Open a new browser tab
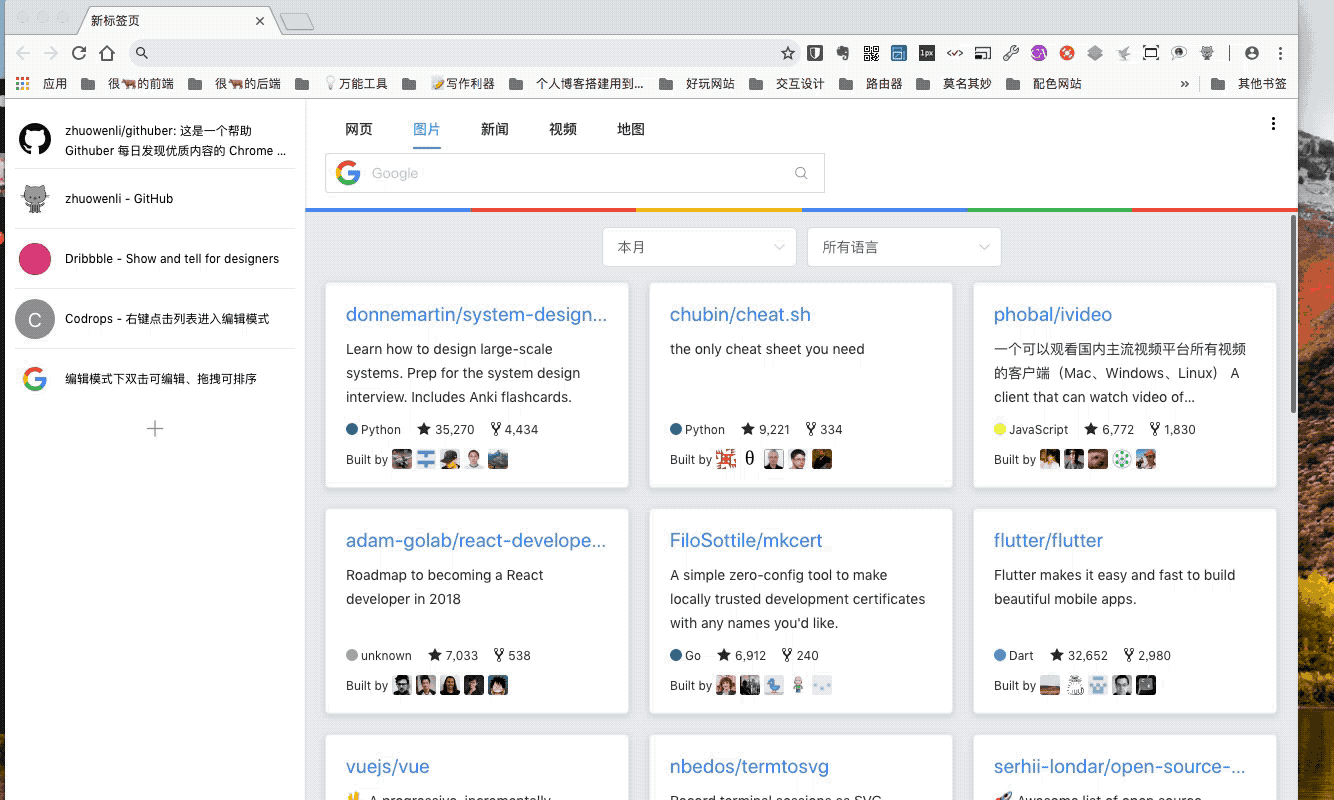This screenshot has height=800, width=1334. tap(297, 21)
